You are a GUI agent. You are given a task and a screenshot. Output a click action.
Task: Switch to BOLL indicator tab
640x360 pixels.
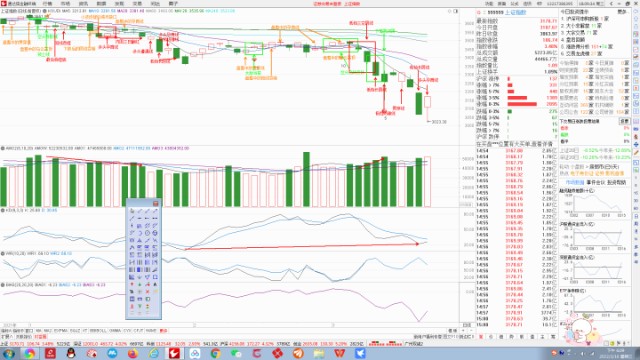click(98, 331)
